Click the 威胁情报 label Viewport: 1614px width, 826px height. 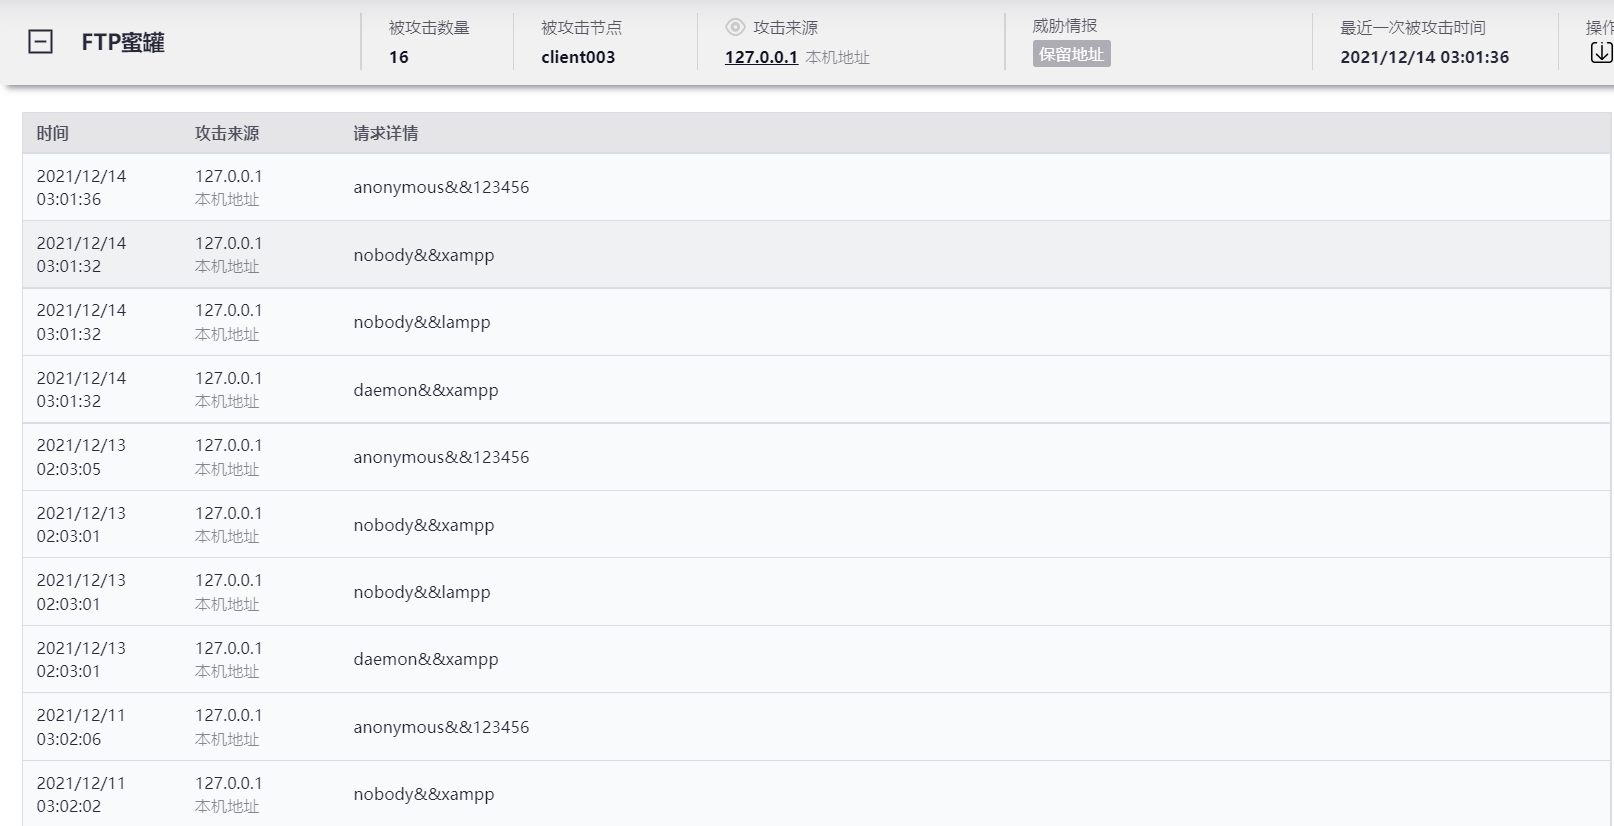click(1065, 26)
